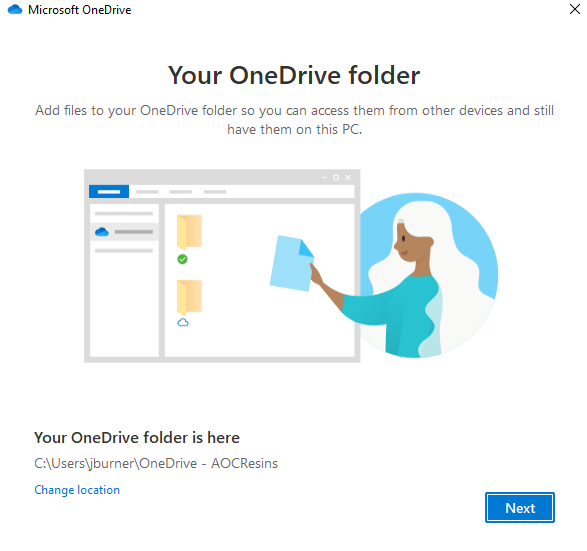Click the 'Add files to your OneDrive' description

(294, 120)
